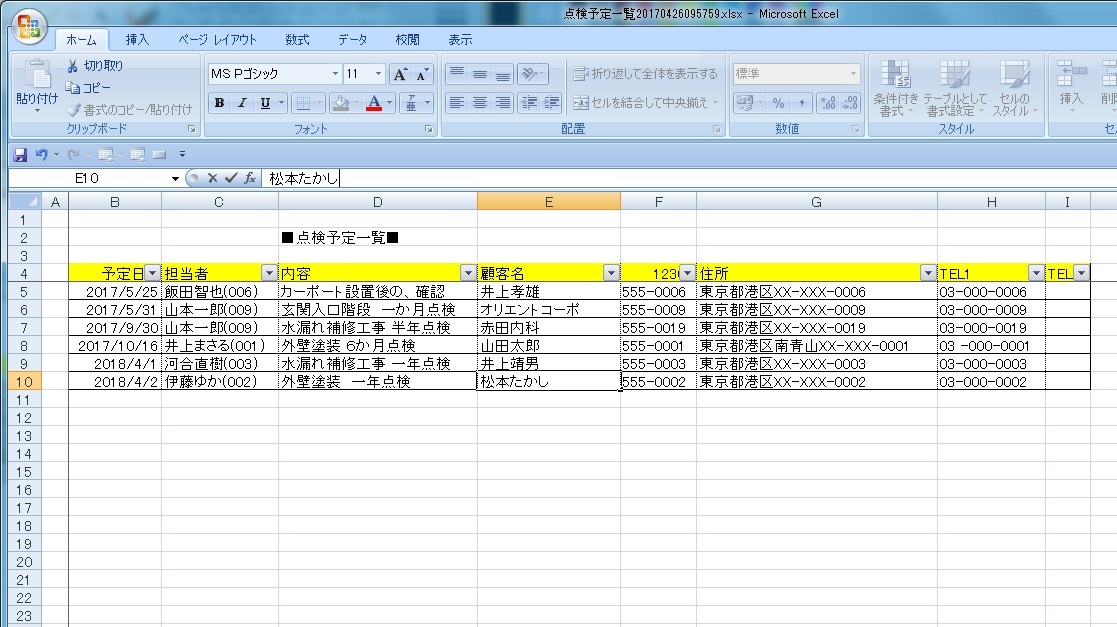Open the number format 標準 dropdown
The height and width of the screenshot is (627, 1117).
pos(853,73)
